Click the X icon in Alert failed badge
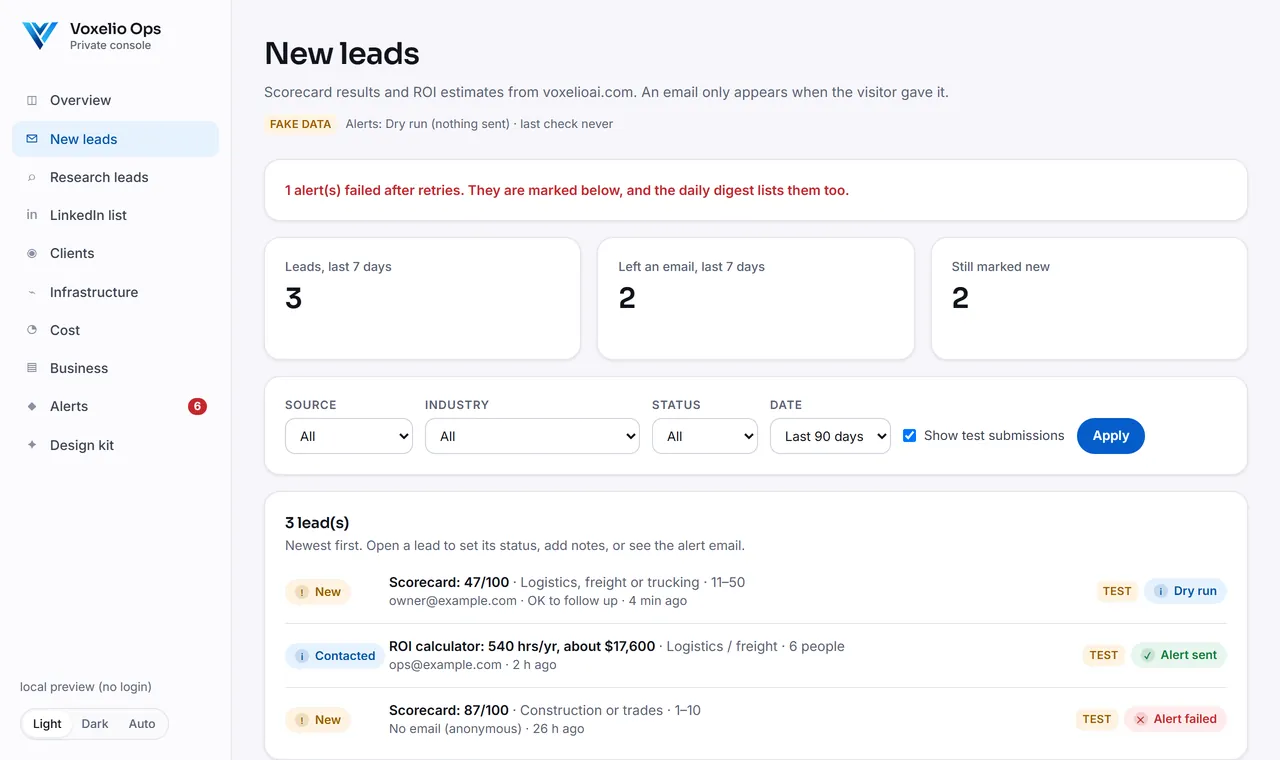The height and width of the screenshot is (760, 1280). click(x=1140, y=719)
